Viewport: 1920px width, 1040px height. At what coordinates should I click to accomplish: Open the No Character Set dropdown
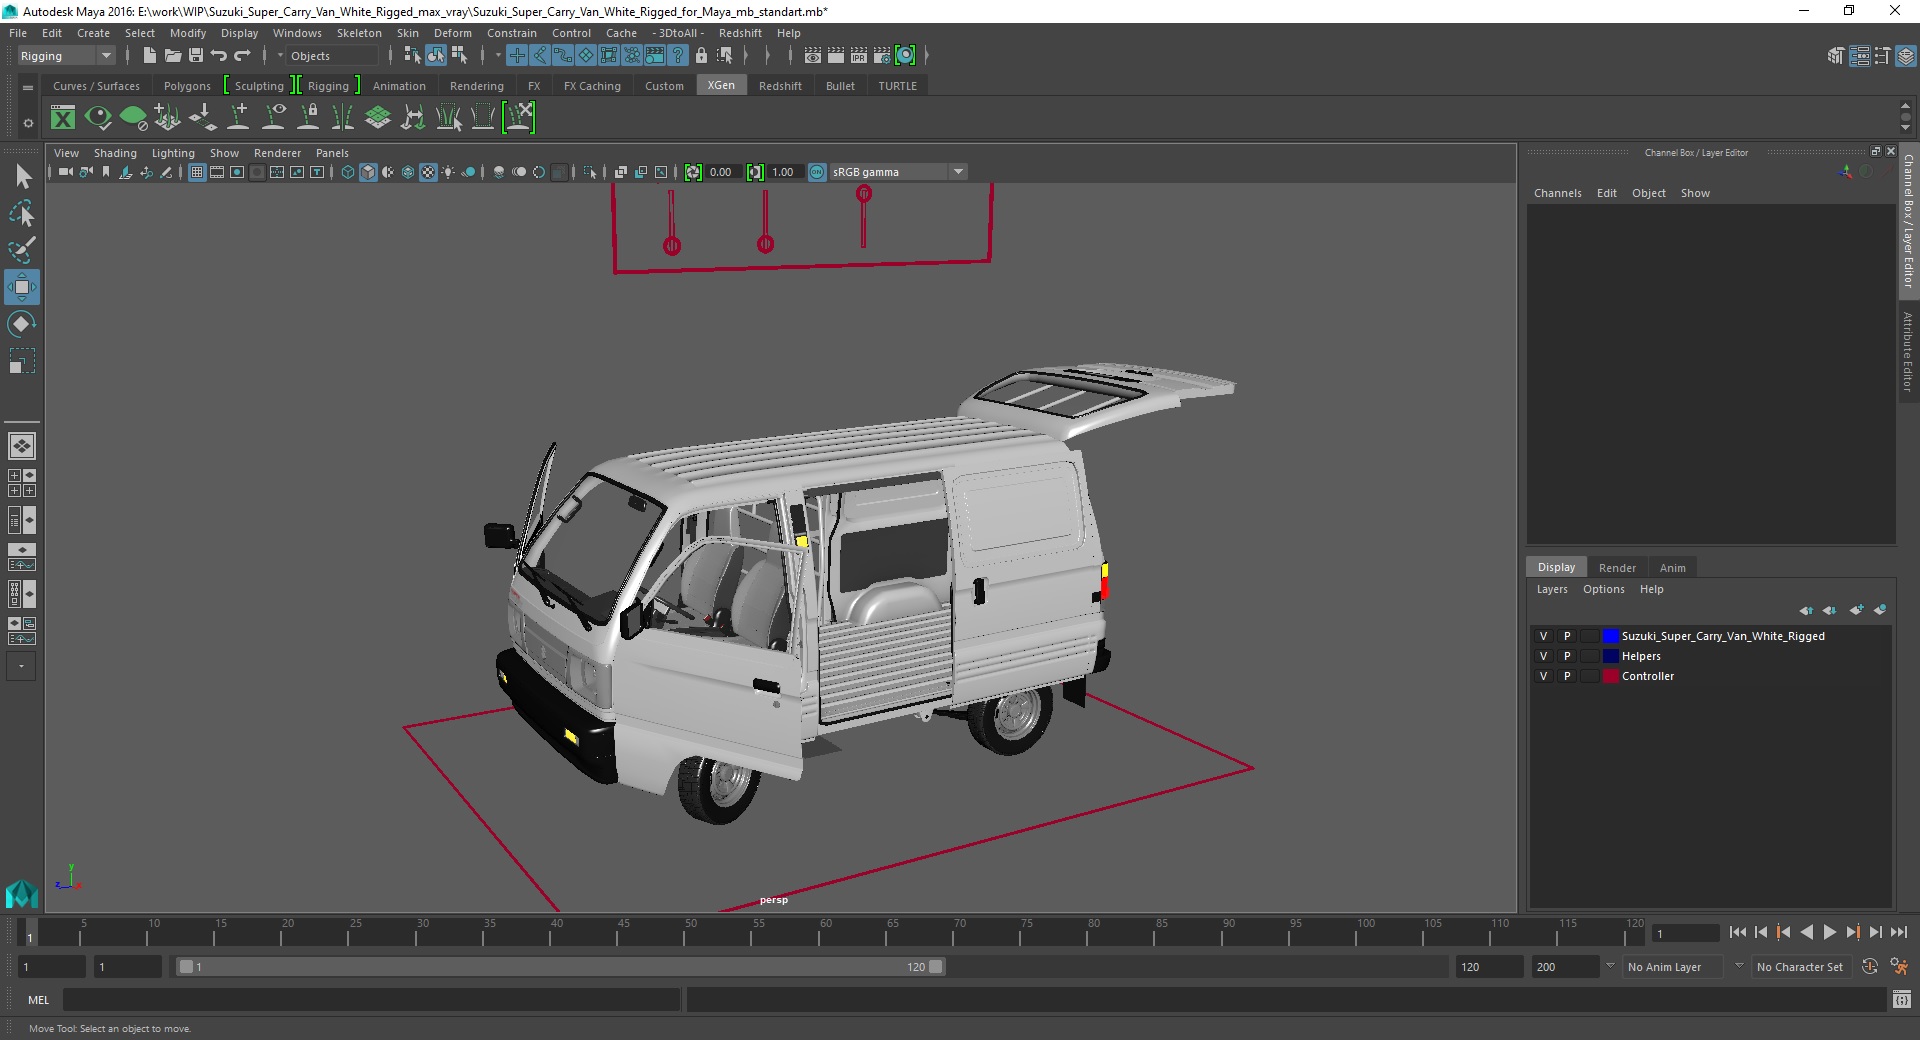pyautogui.click(x=1800, y=967)
